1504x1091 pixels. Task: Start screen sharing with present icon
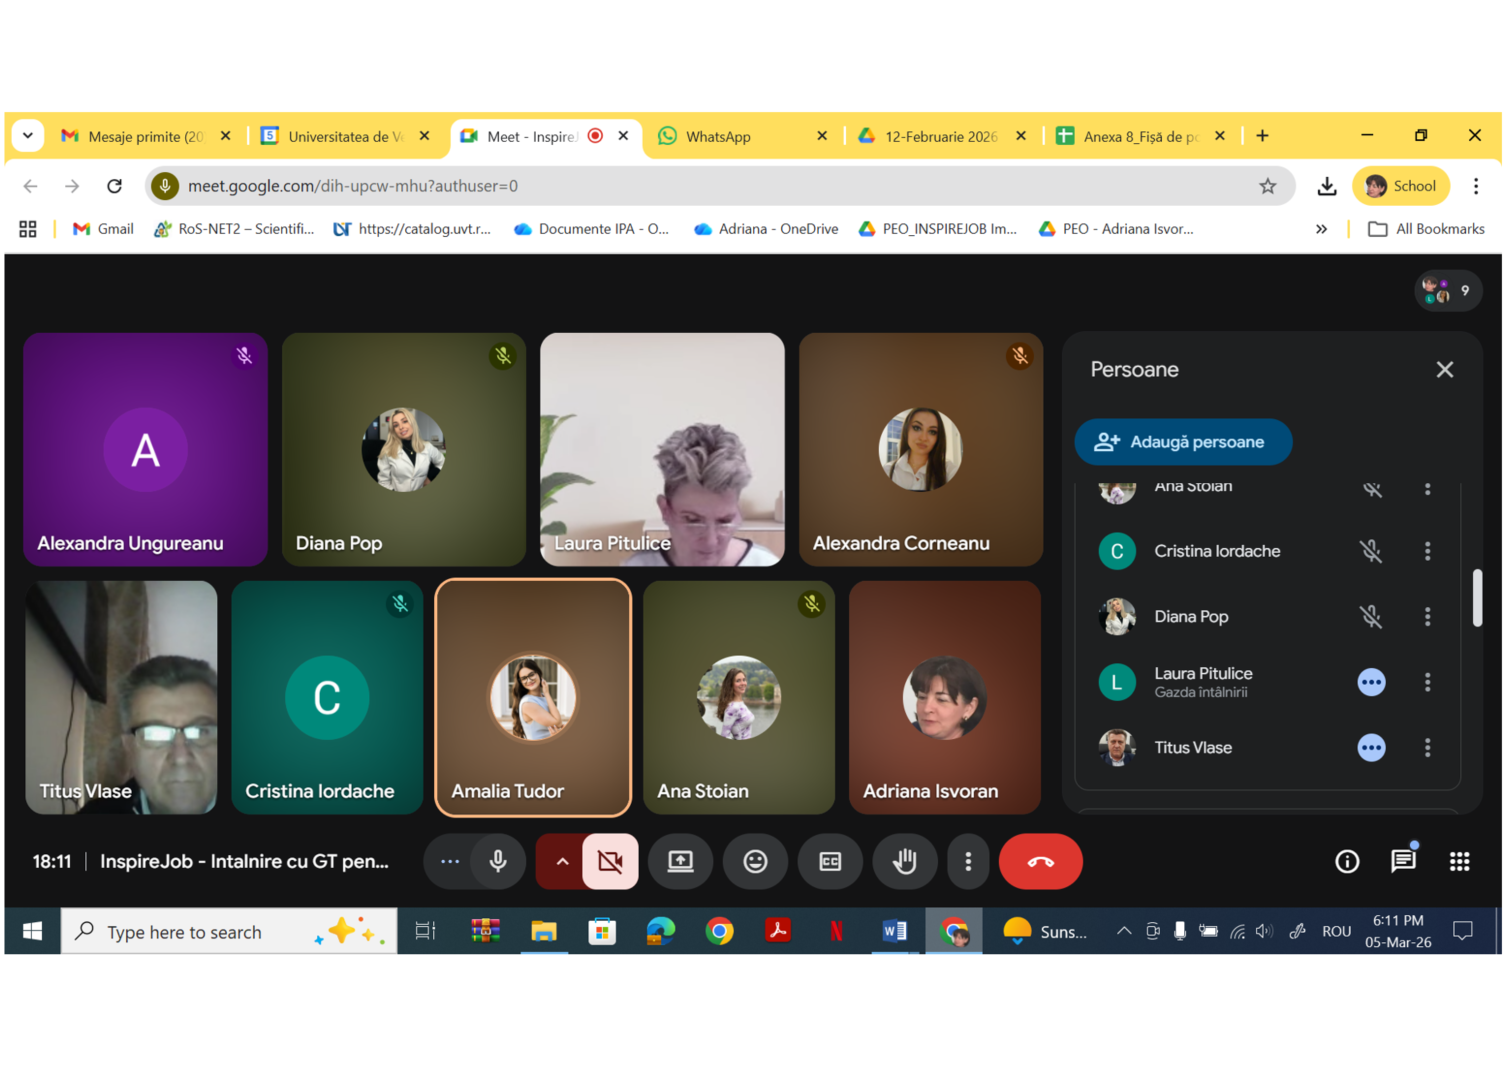[x=680, y=861]
